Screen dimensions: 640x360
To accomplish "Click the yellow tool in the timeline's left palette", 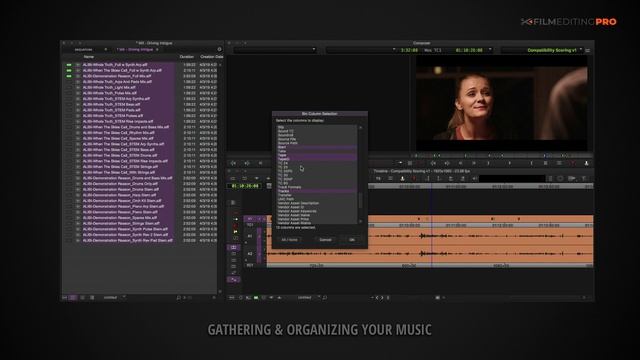I will point(236,232).
